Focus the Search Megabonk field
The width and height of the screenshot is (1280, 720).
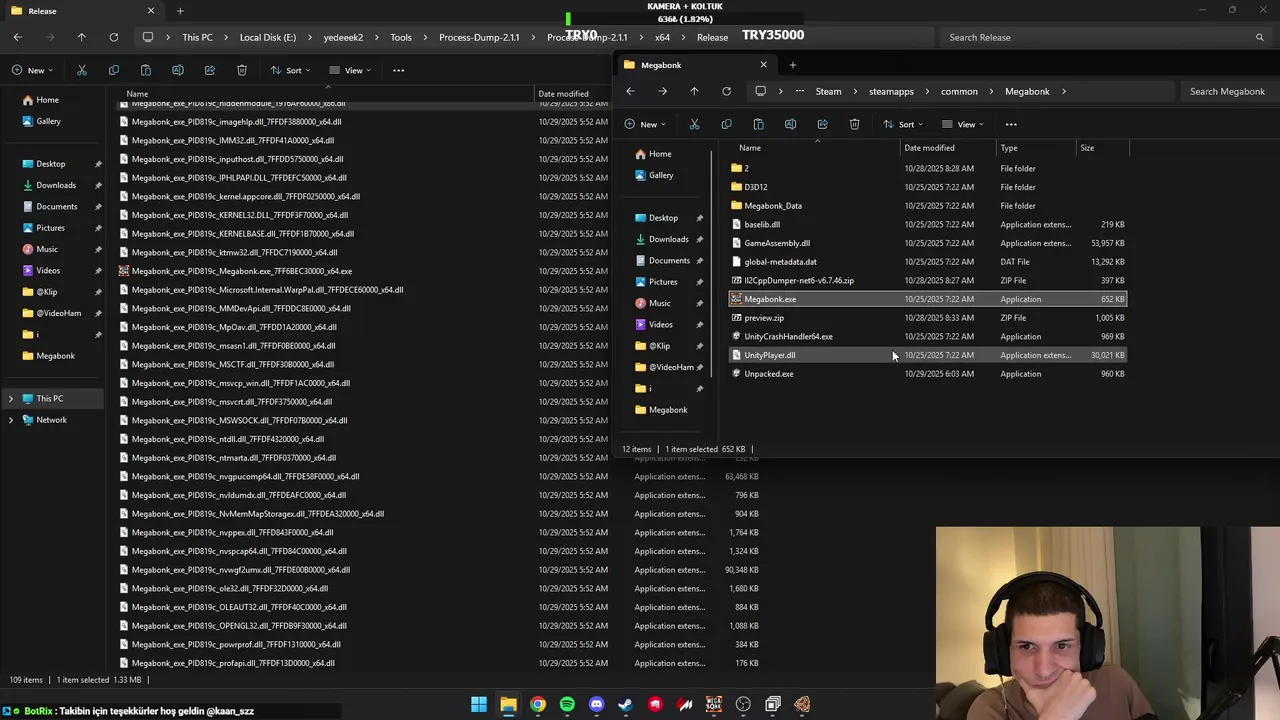[1228, 91]
